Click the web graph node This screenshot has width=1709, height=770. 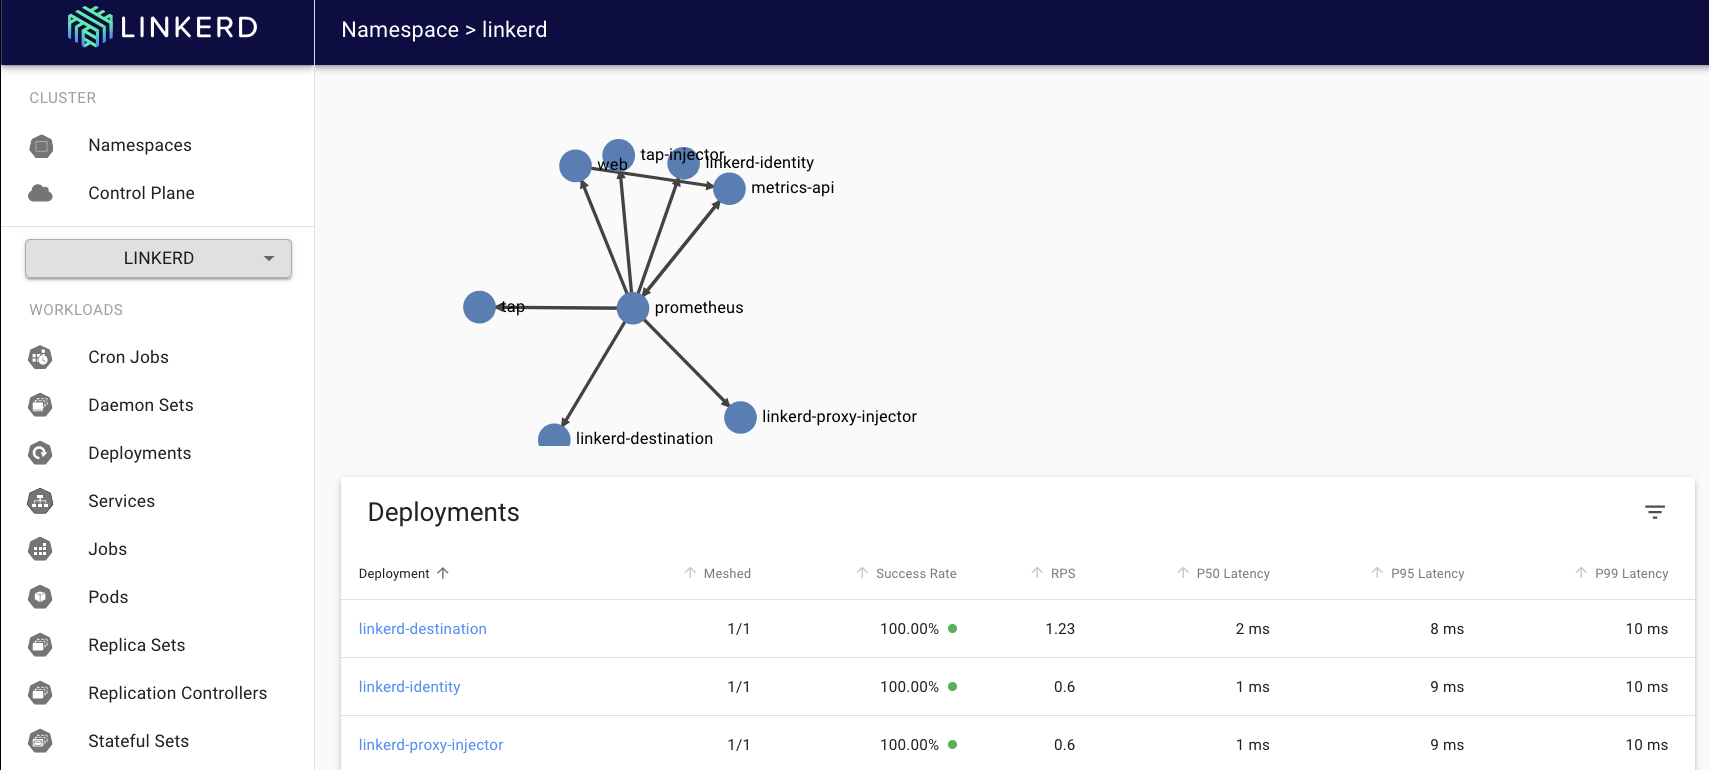pyautogui.click(x=575, y=166)
